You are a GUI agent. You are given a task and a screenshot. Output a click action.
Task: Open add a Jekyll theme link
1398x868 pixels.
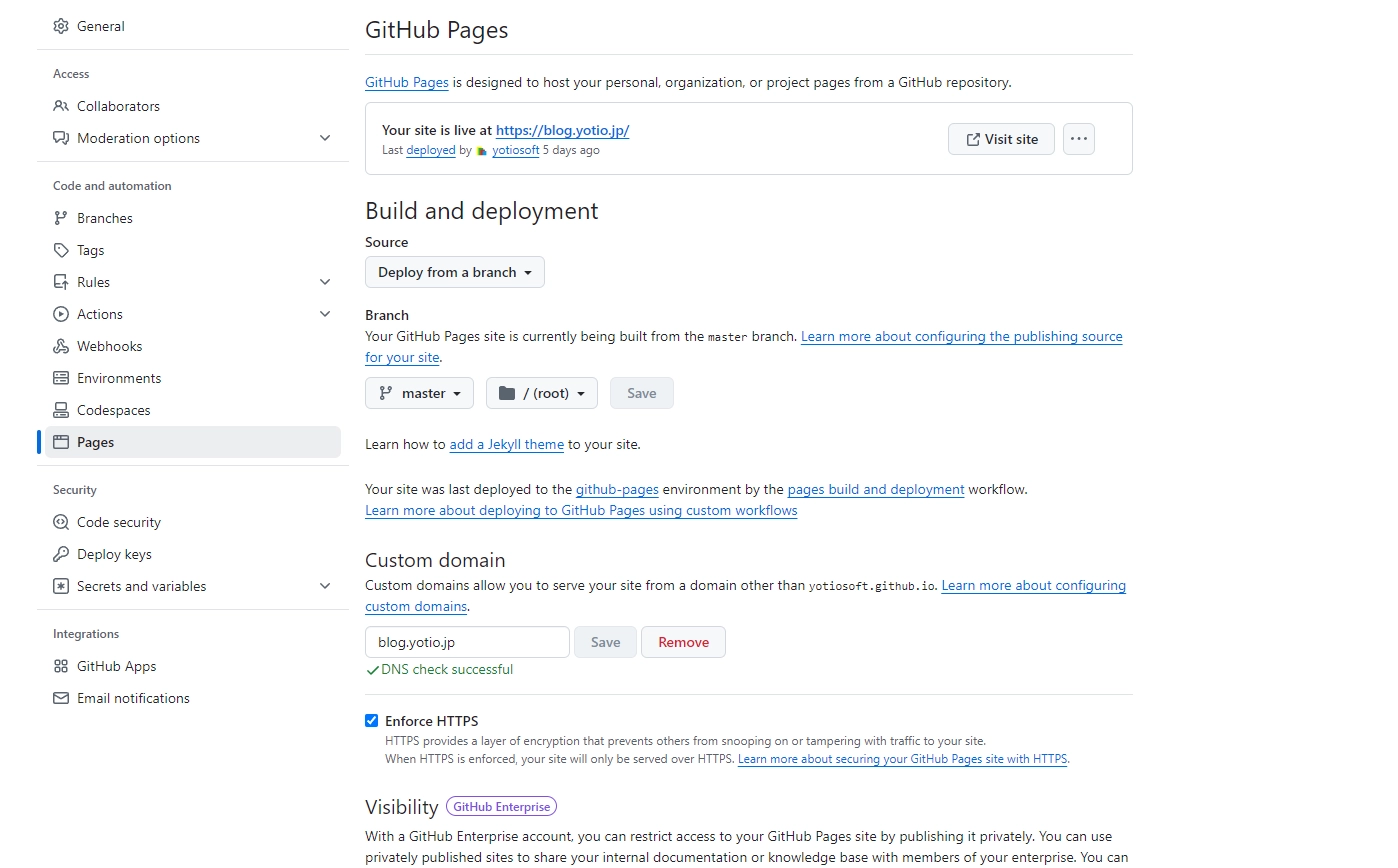coord(507,444)
